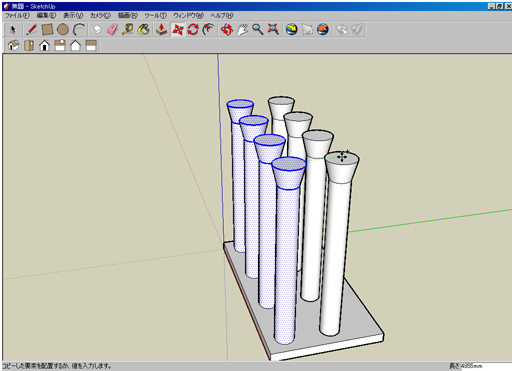
Task: Switch to Left view
Action: [91, 45]
